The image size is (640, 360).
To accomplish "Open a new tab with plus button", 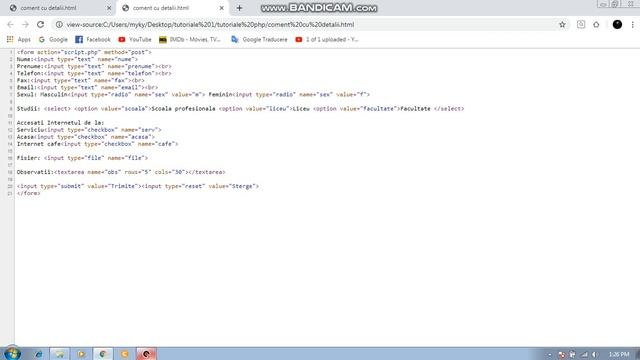I will tap(239, 8).
